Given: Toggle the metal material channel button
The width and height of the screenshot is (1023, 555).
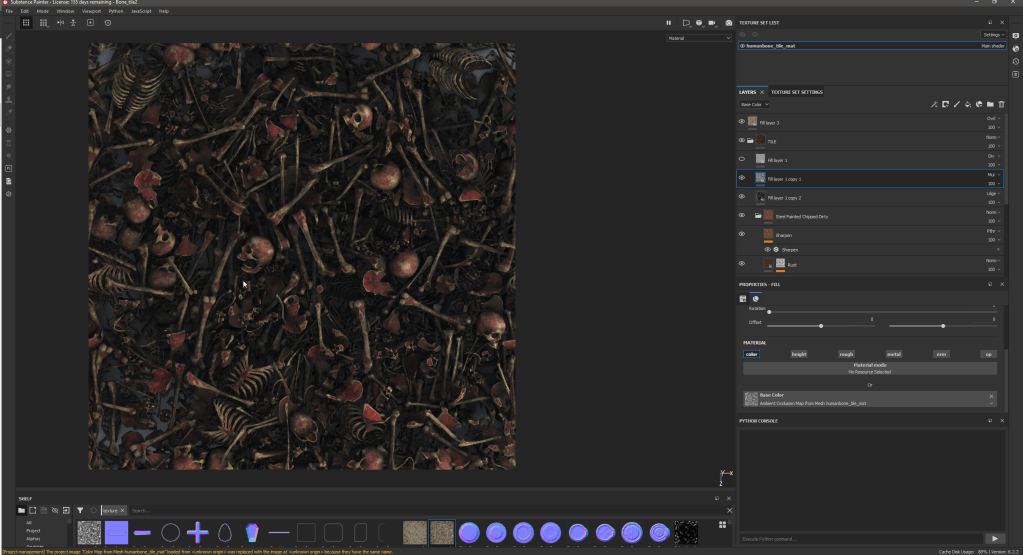Looking at the screenshot, I should point(893,354).
